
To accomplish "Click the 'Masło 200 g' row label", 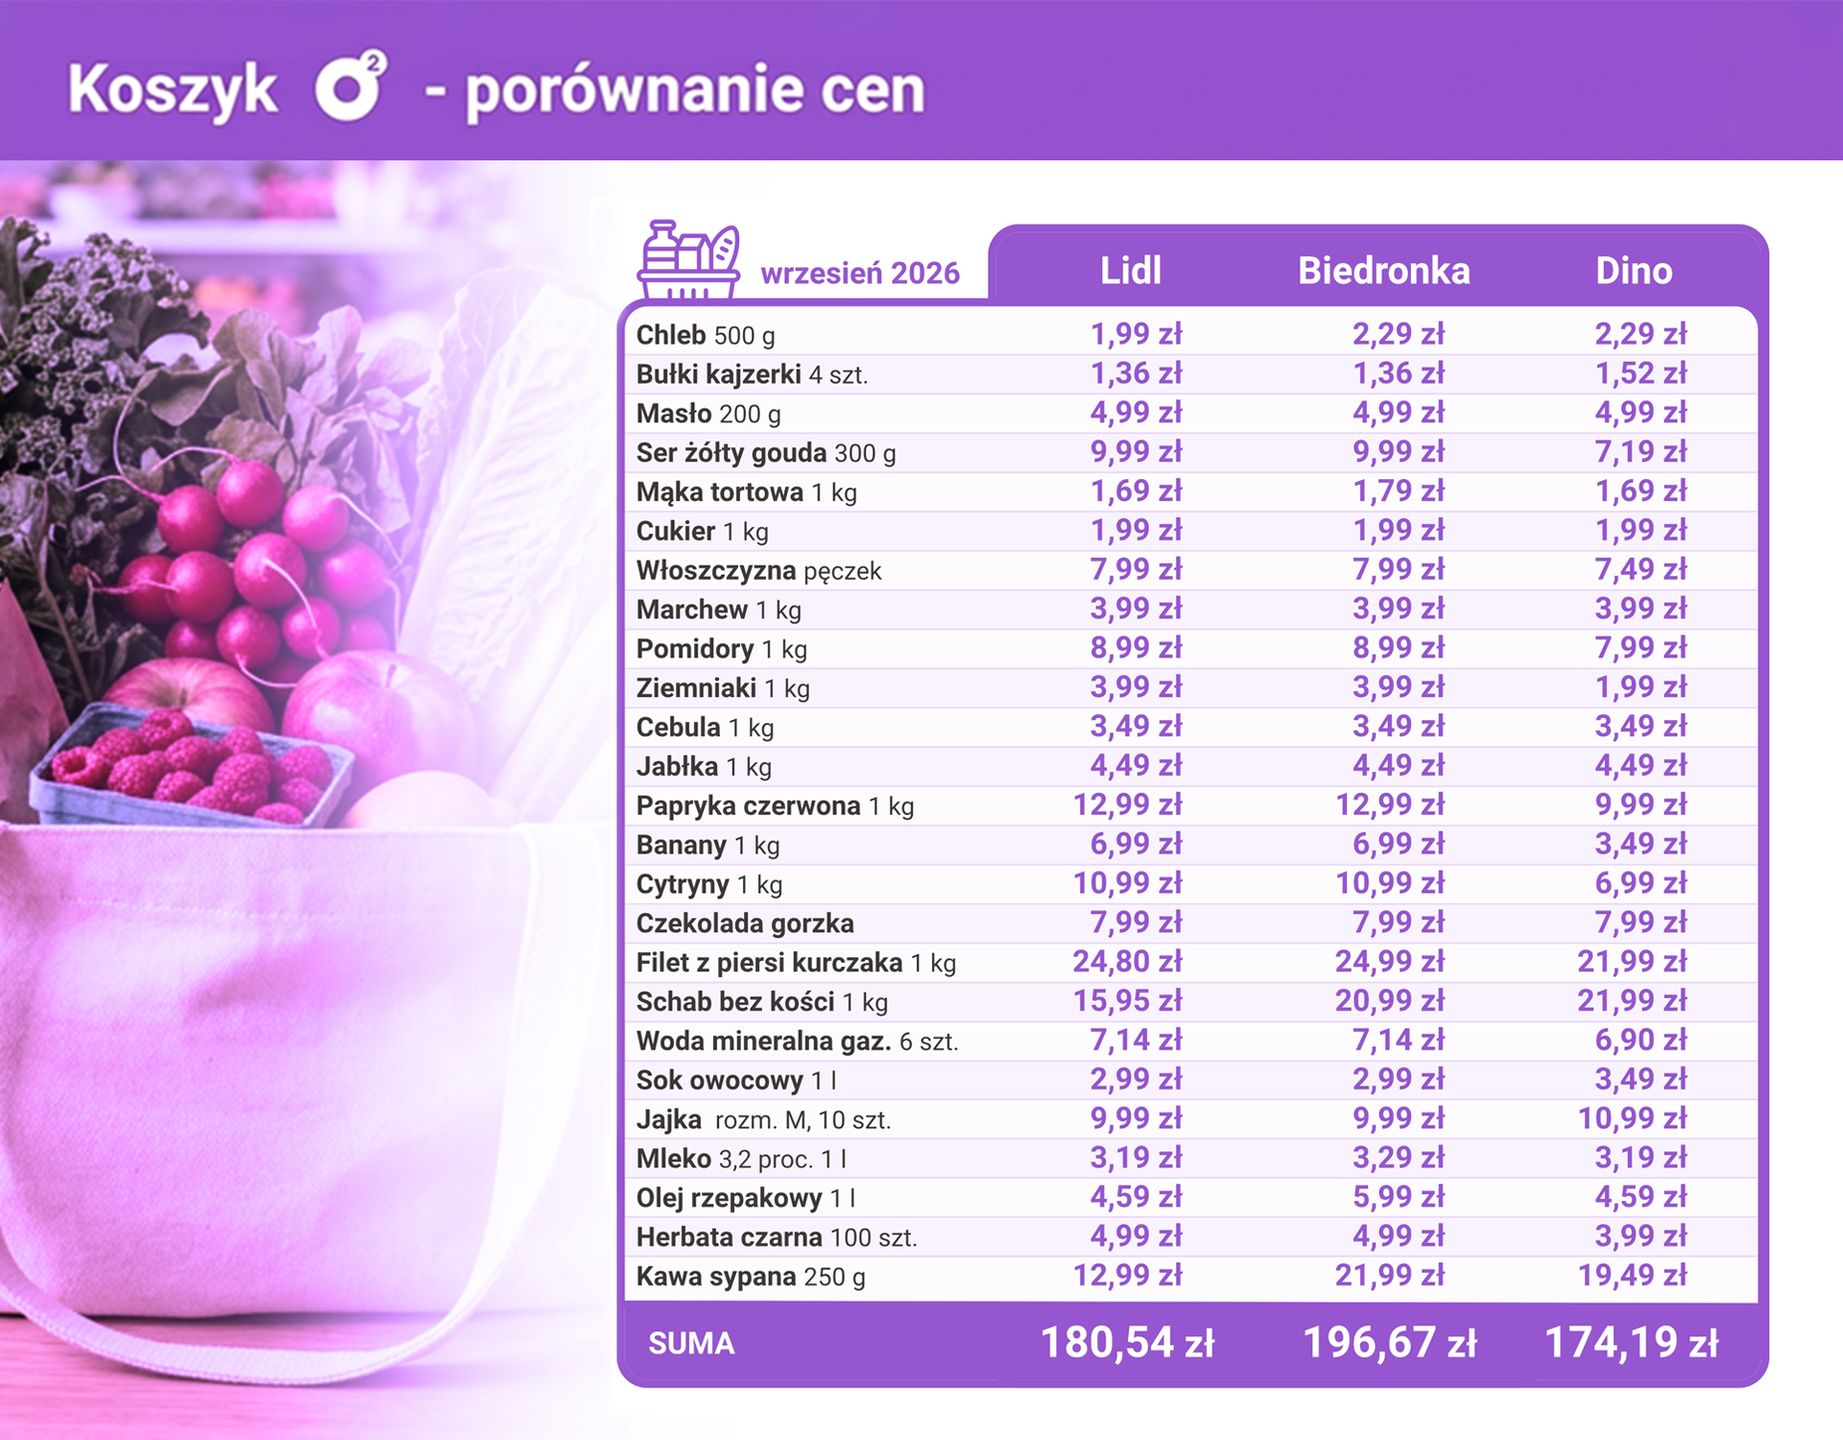I will 708,413.
